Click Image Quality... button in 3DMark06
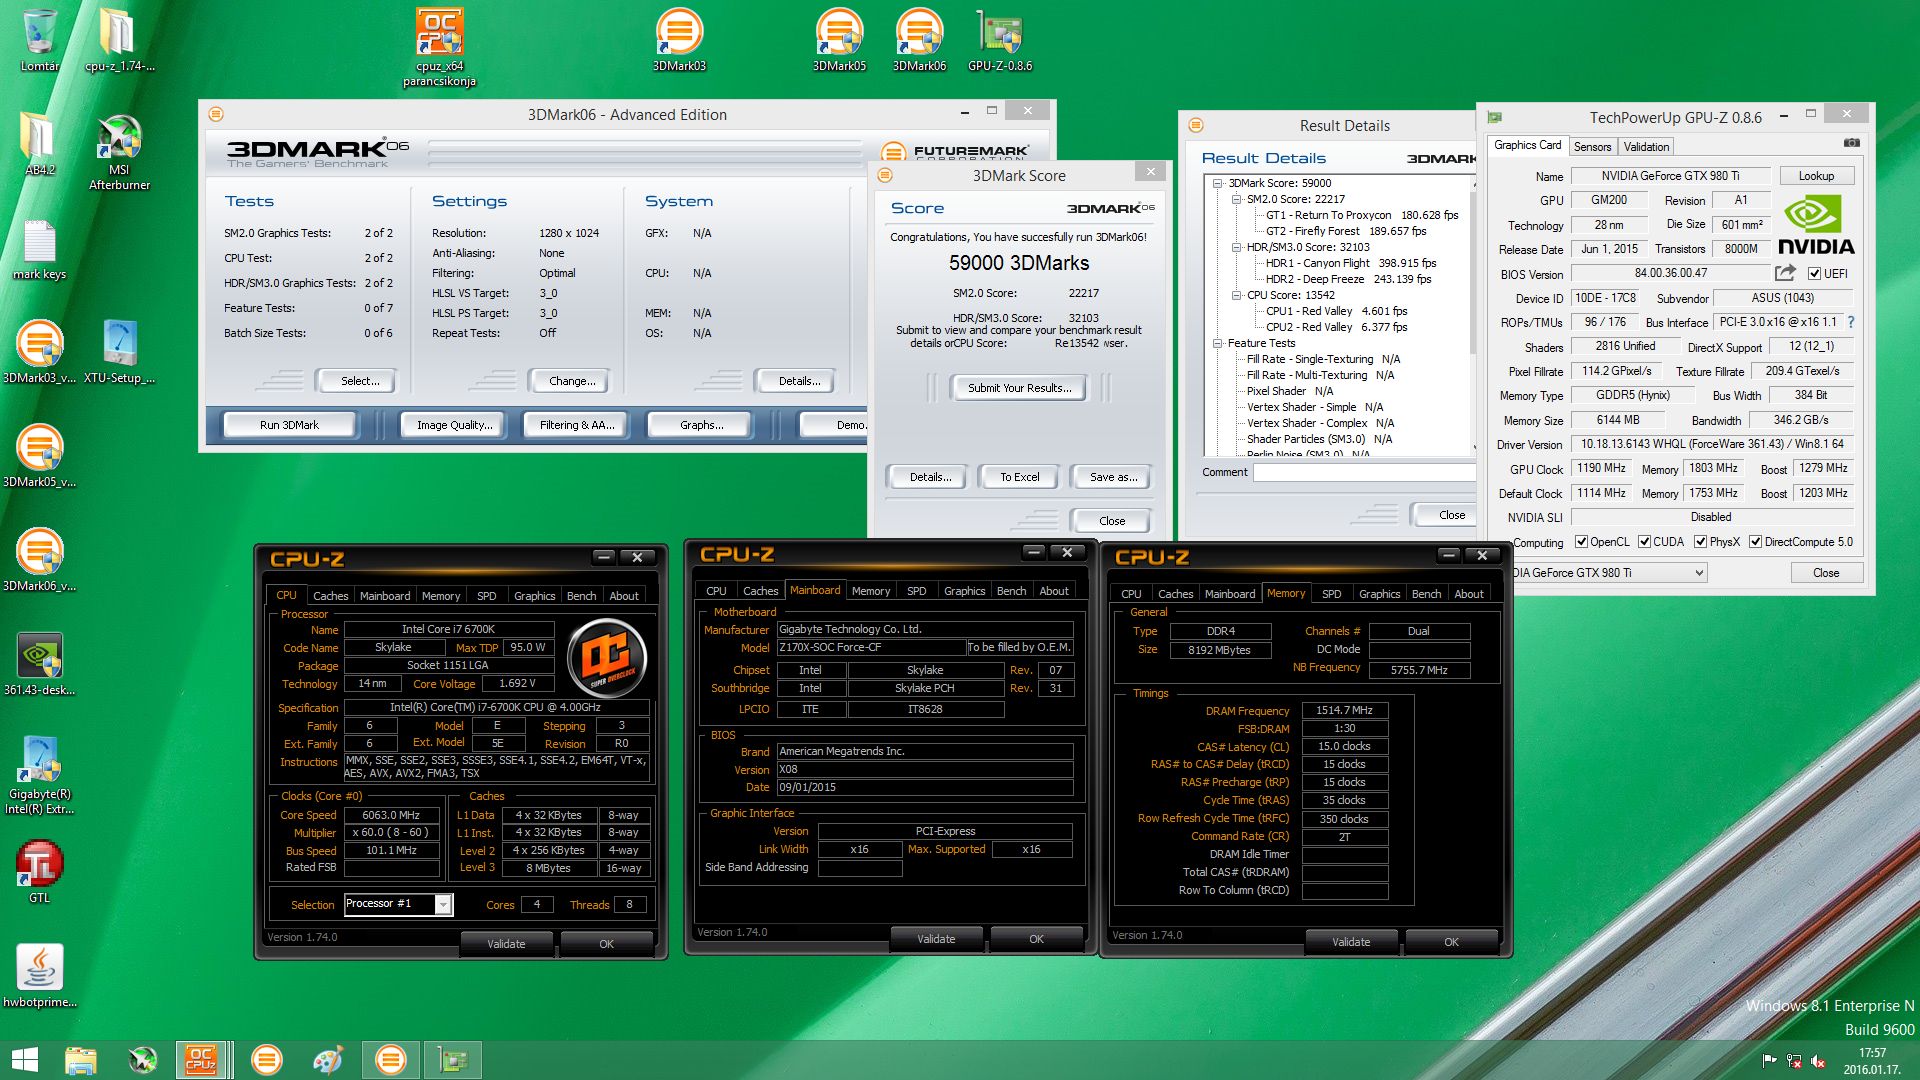 coord(454,425)
